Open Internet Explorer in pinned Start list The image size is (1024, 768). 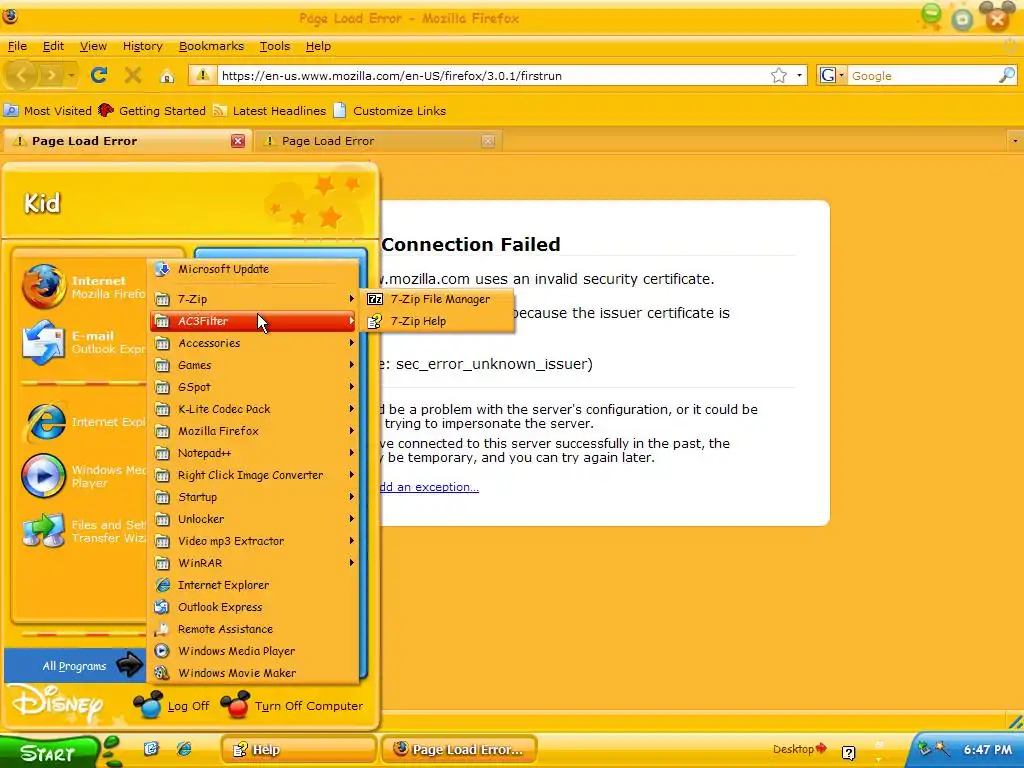click(82, 422)
